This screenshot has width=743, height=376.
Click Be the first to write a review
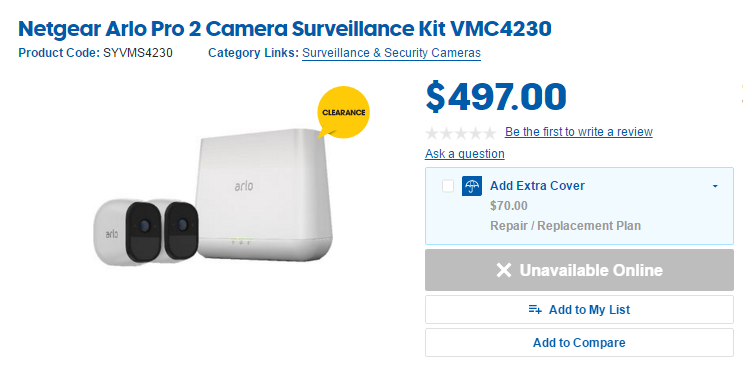tap(579, 132)
